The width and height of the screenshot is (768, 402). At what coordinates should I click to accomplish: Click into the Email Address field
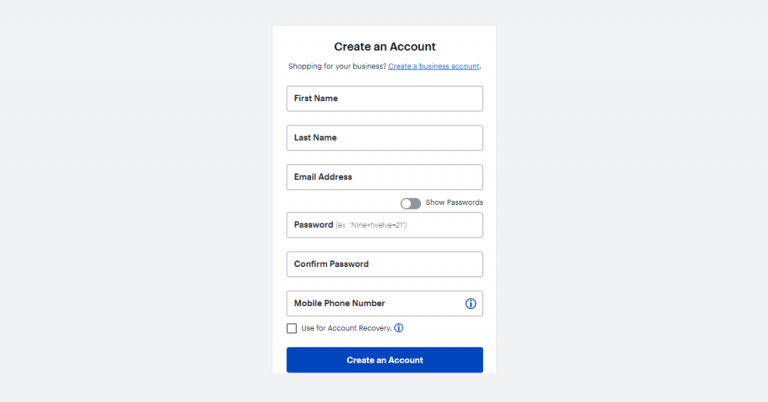point(384,177)
